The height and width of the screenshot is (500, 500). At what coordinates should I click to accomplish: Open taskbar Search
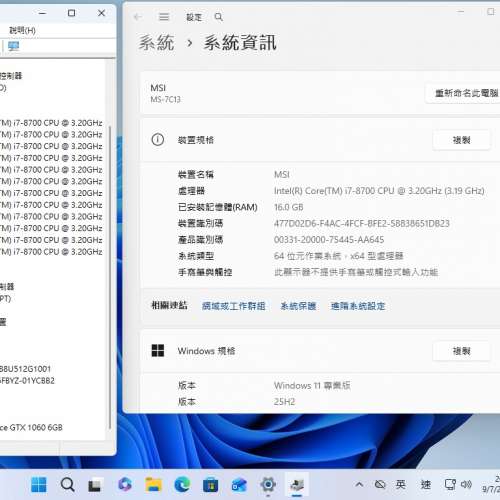67,484
